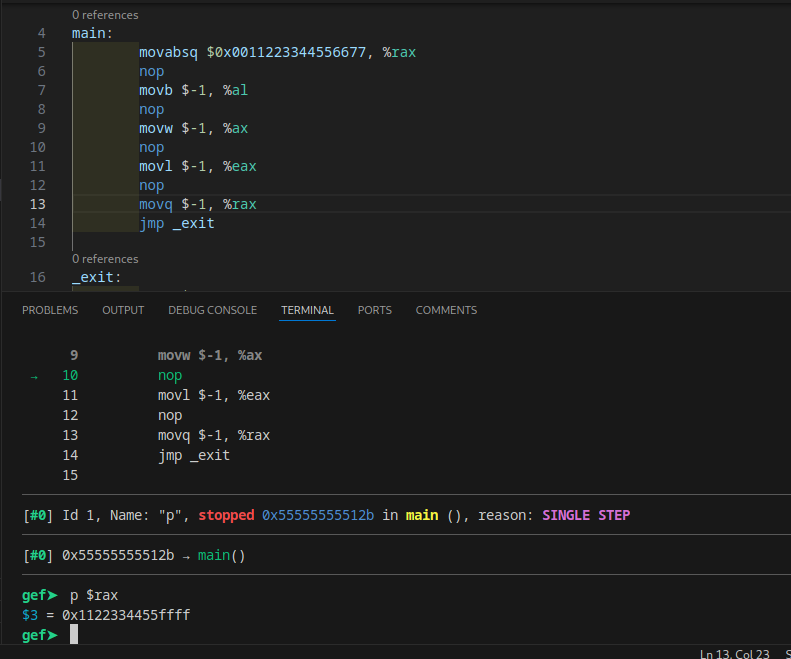Click the '_exit:' label on line 16
This screenshot has height=659, width=791.
coord(97,277)
